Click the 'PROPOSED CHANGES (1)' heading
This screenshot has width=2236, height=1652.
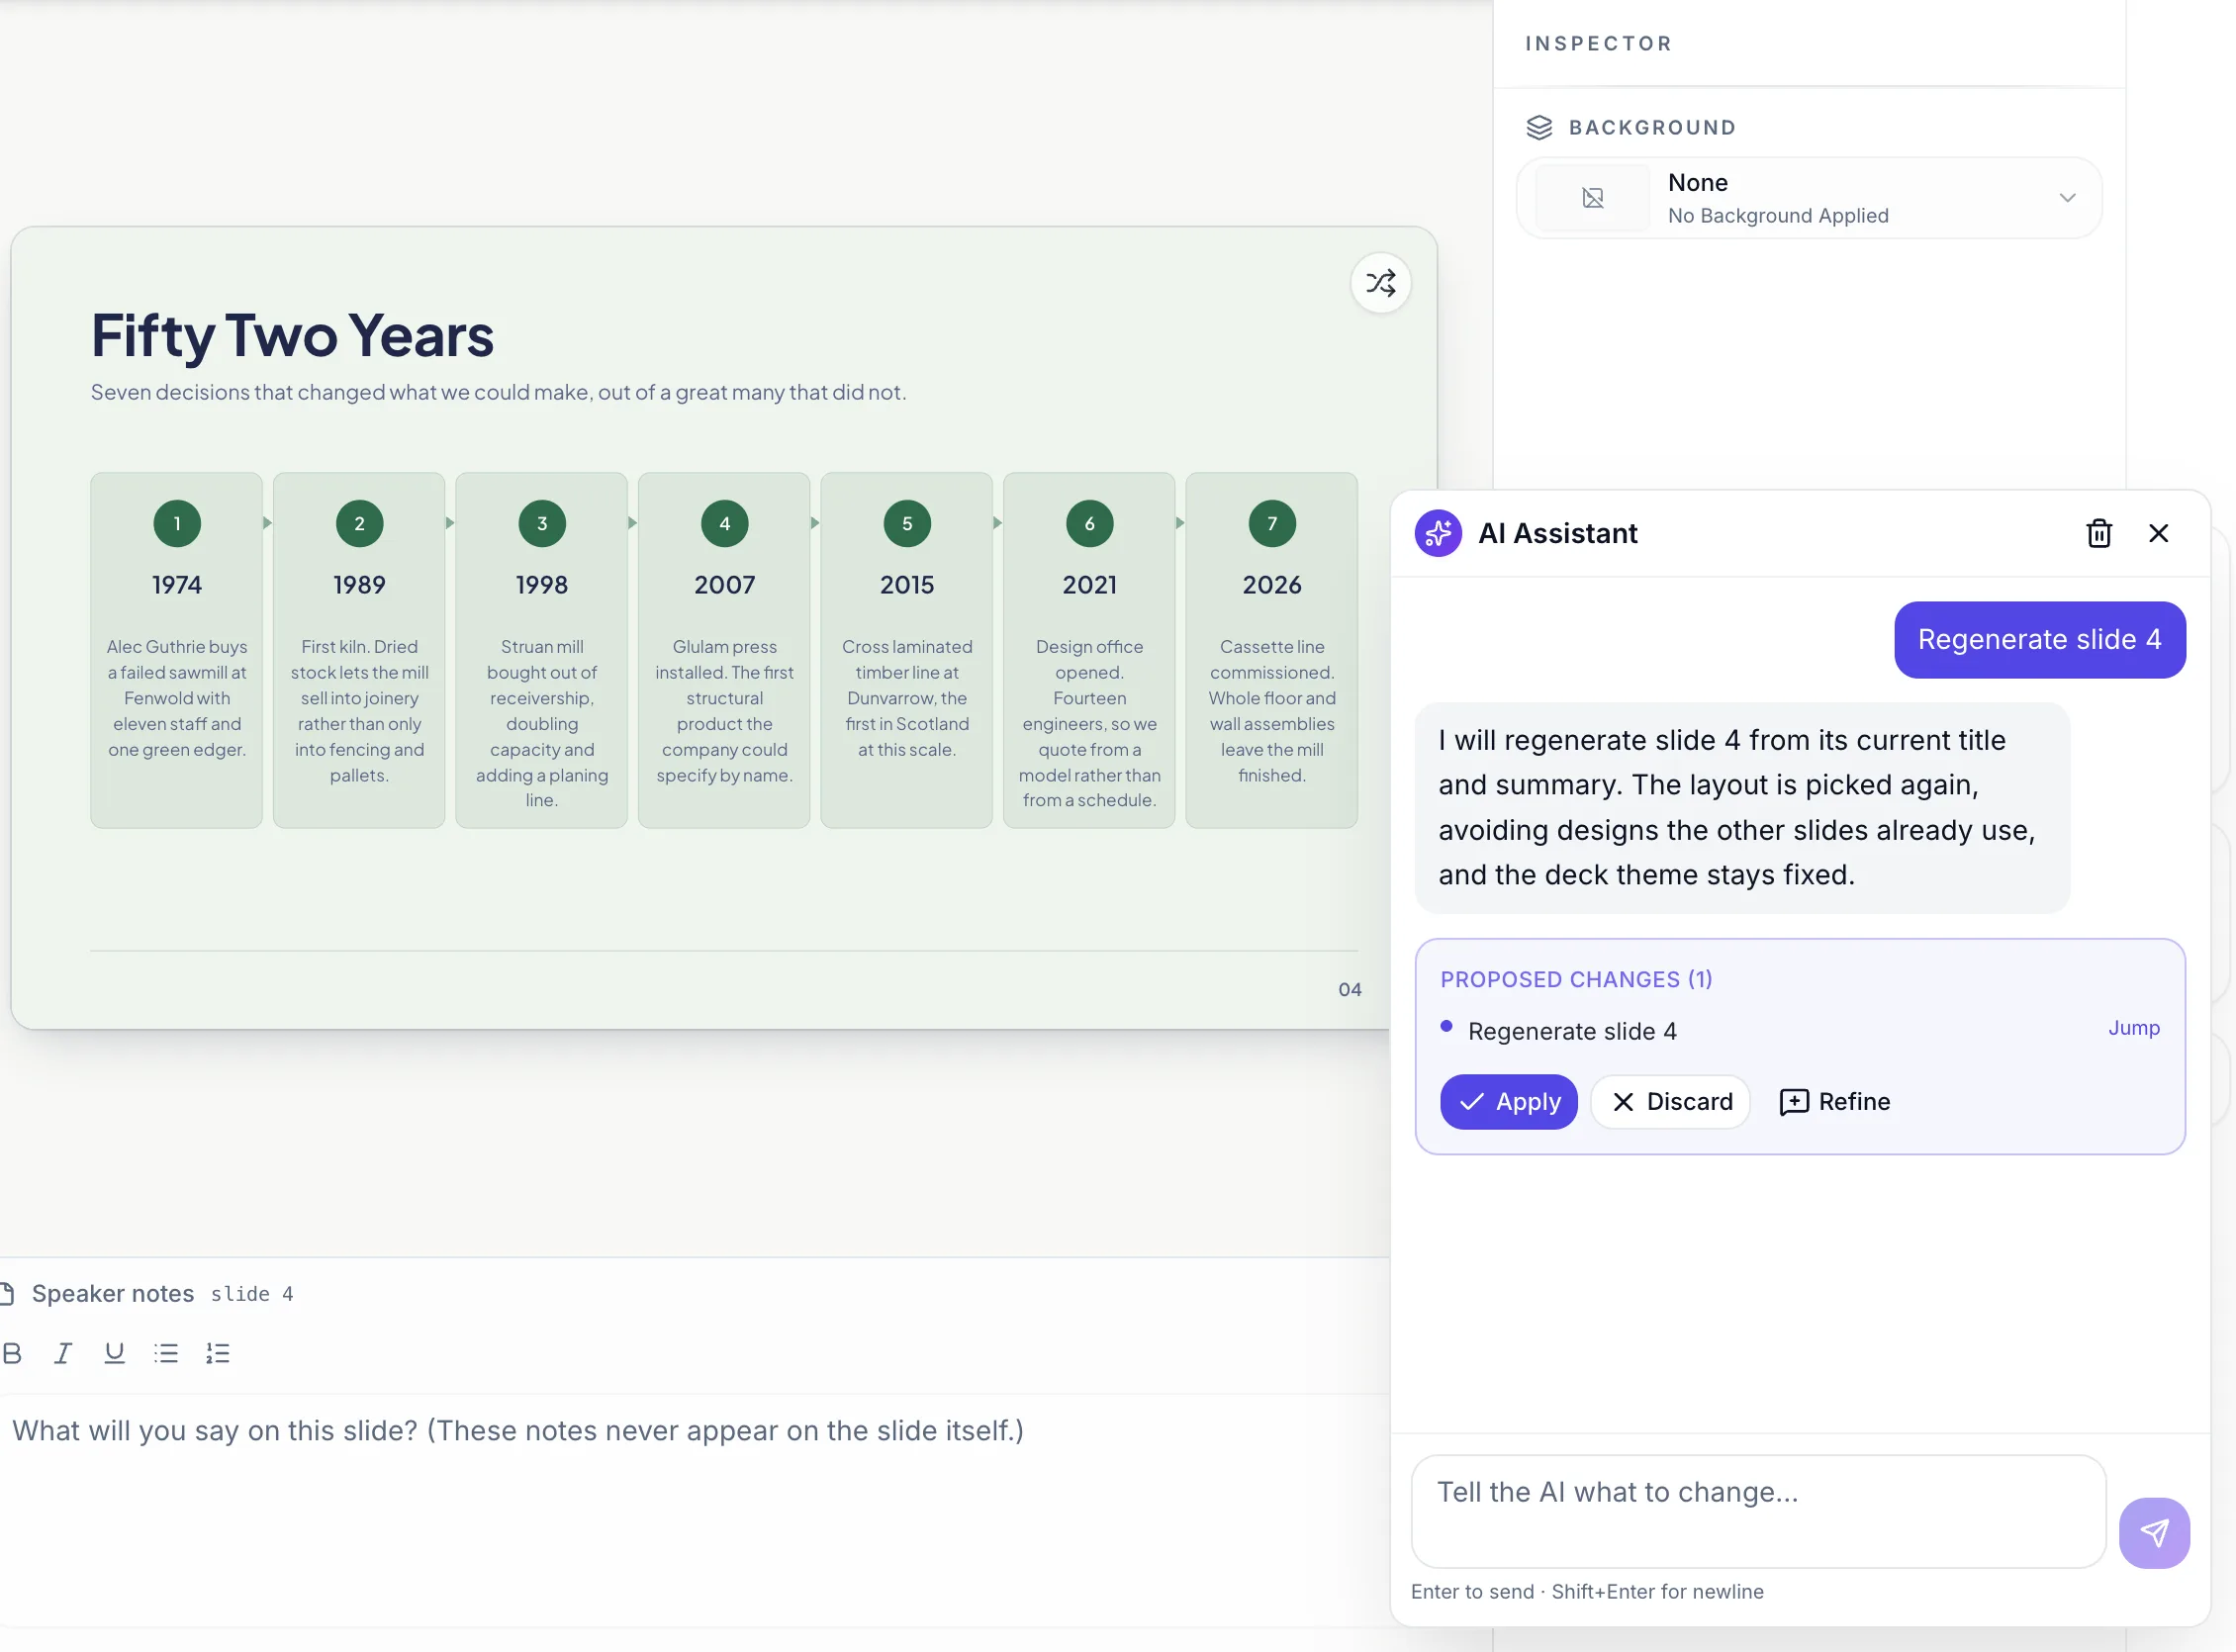pos(1576,979)
